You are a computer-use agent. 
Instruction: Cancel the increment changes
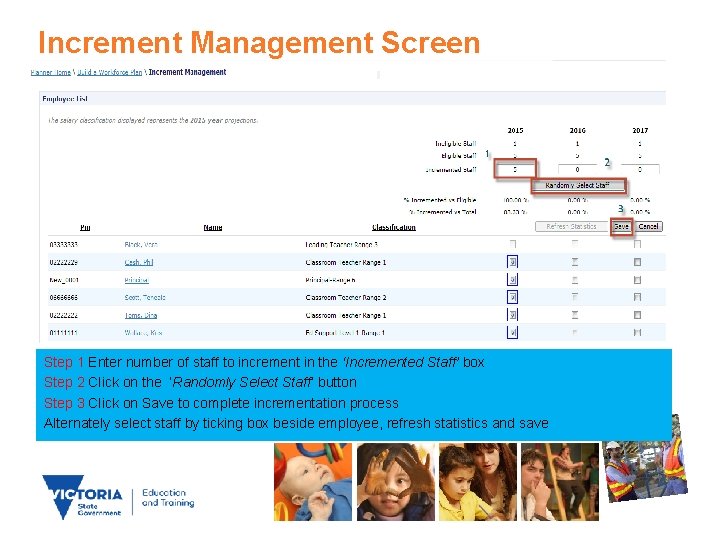coord(648,226)
